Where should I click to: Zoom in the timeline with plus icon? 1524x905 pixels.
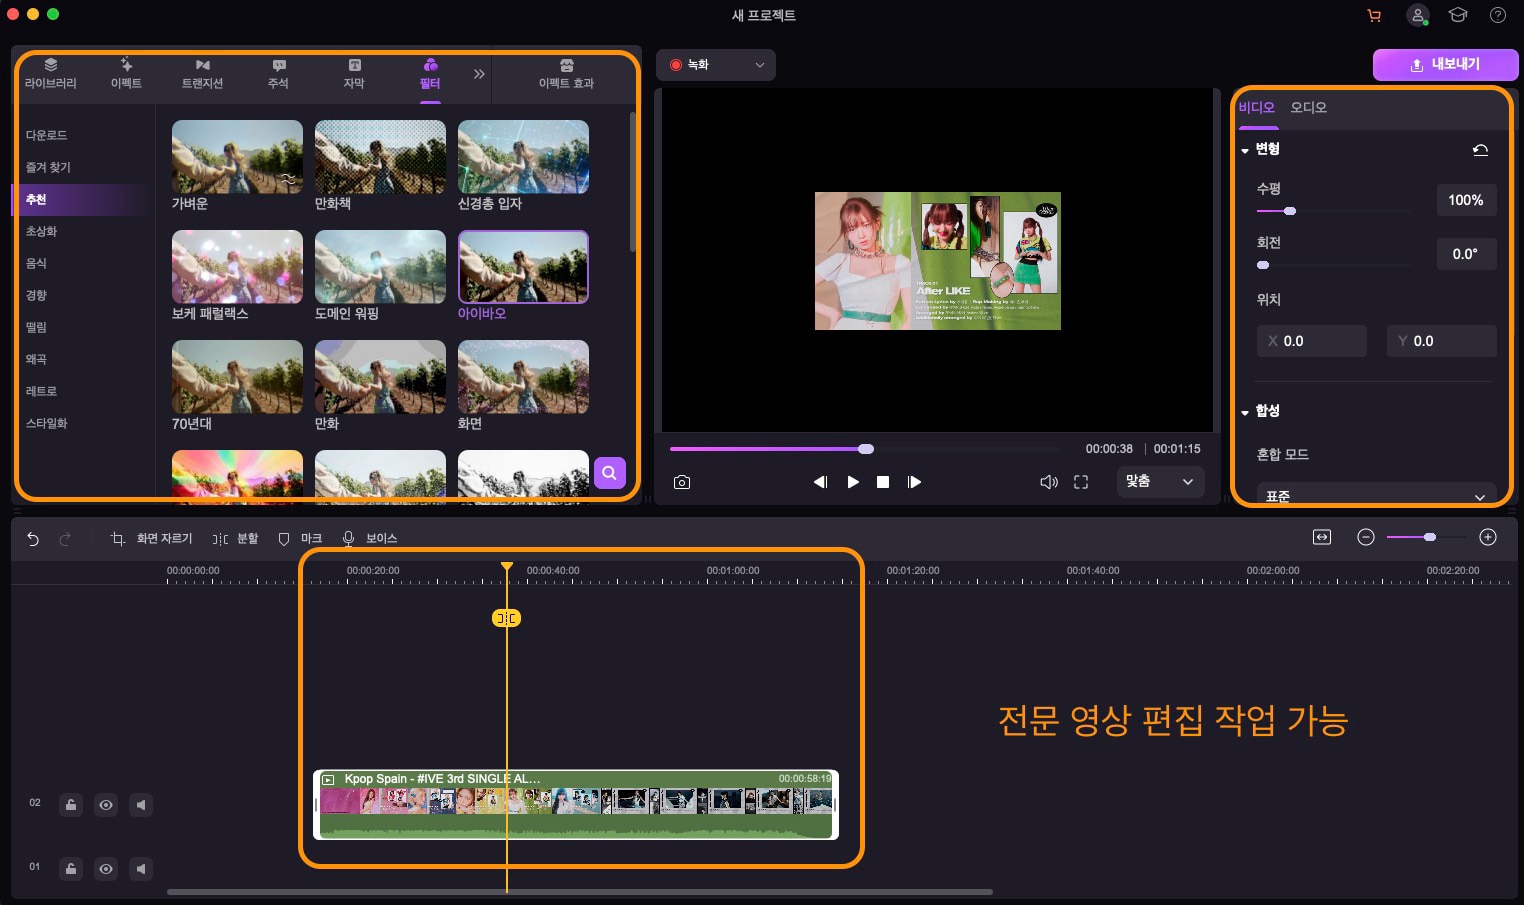(1488, 537)
